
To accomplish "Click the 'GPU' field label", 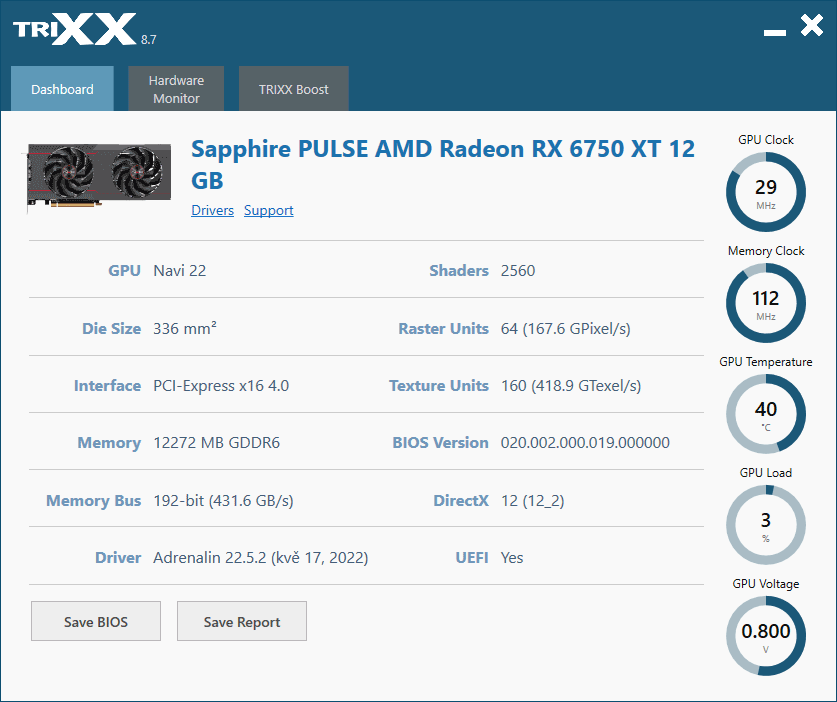I will [x=124, y=271].
